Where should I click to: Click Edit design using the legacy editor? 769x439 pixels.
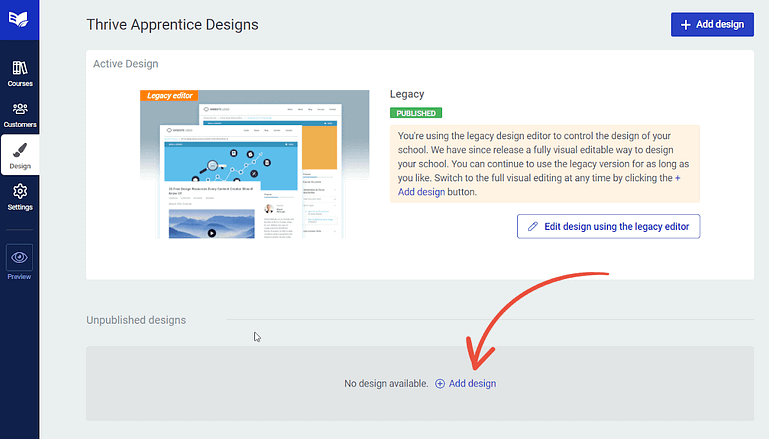tap(608, 227)
